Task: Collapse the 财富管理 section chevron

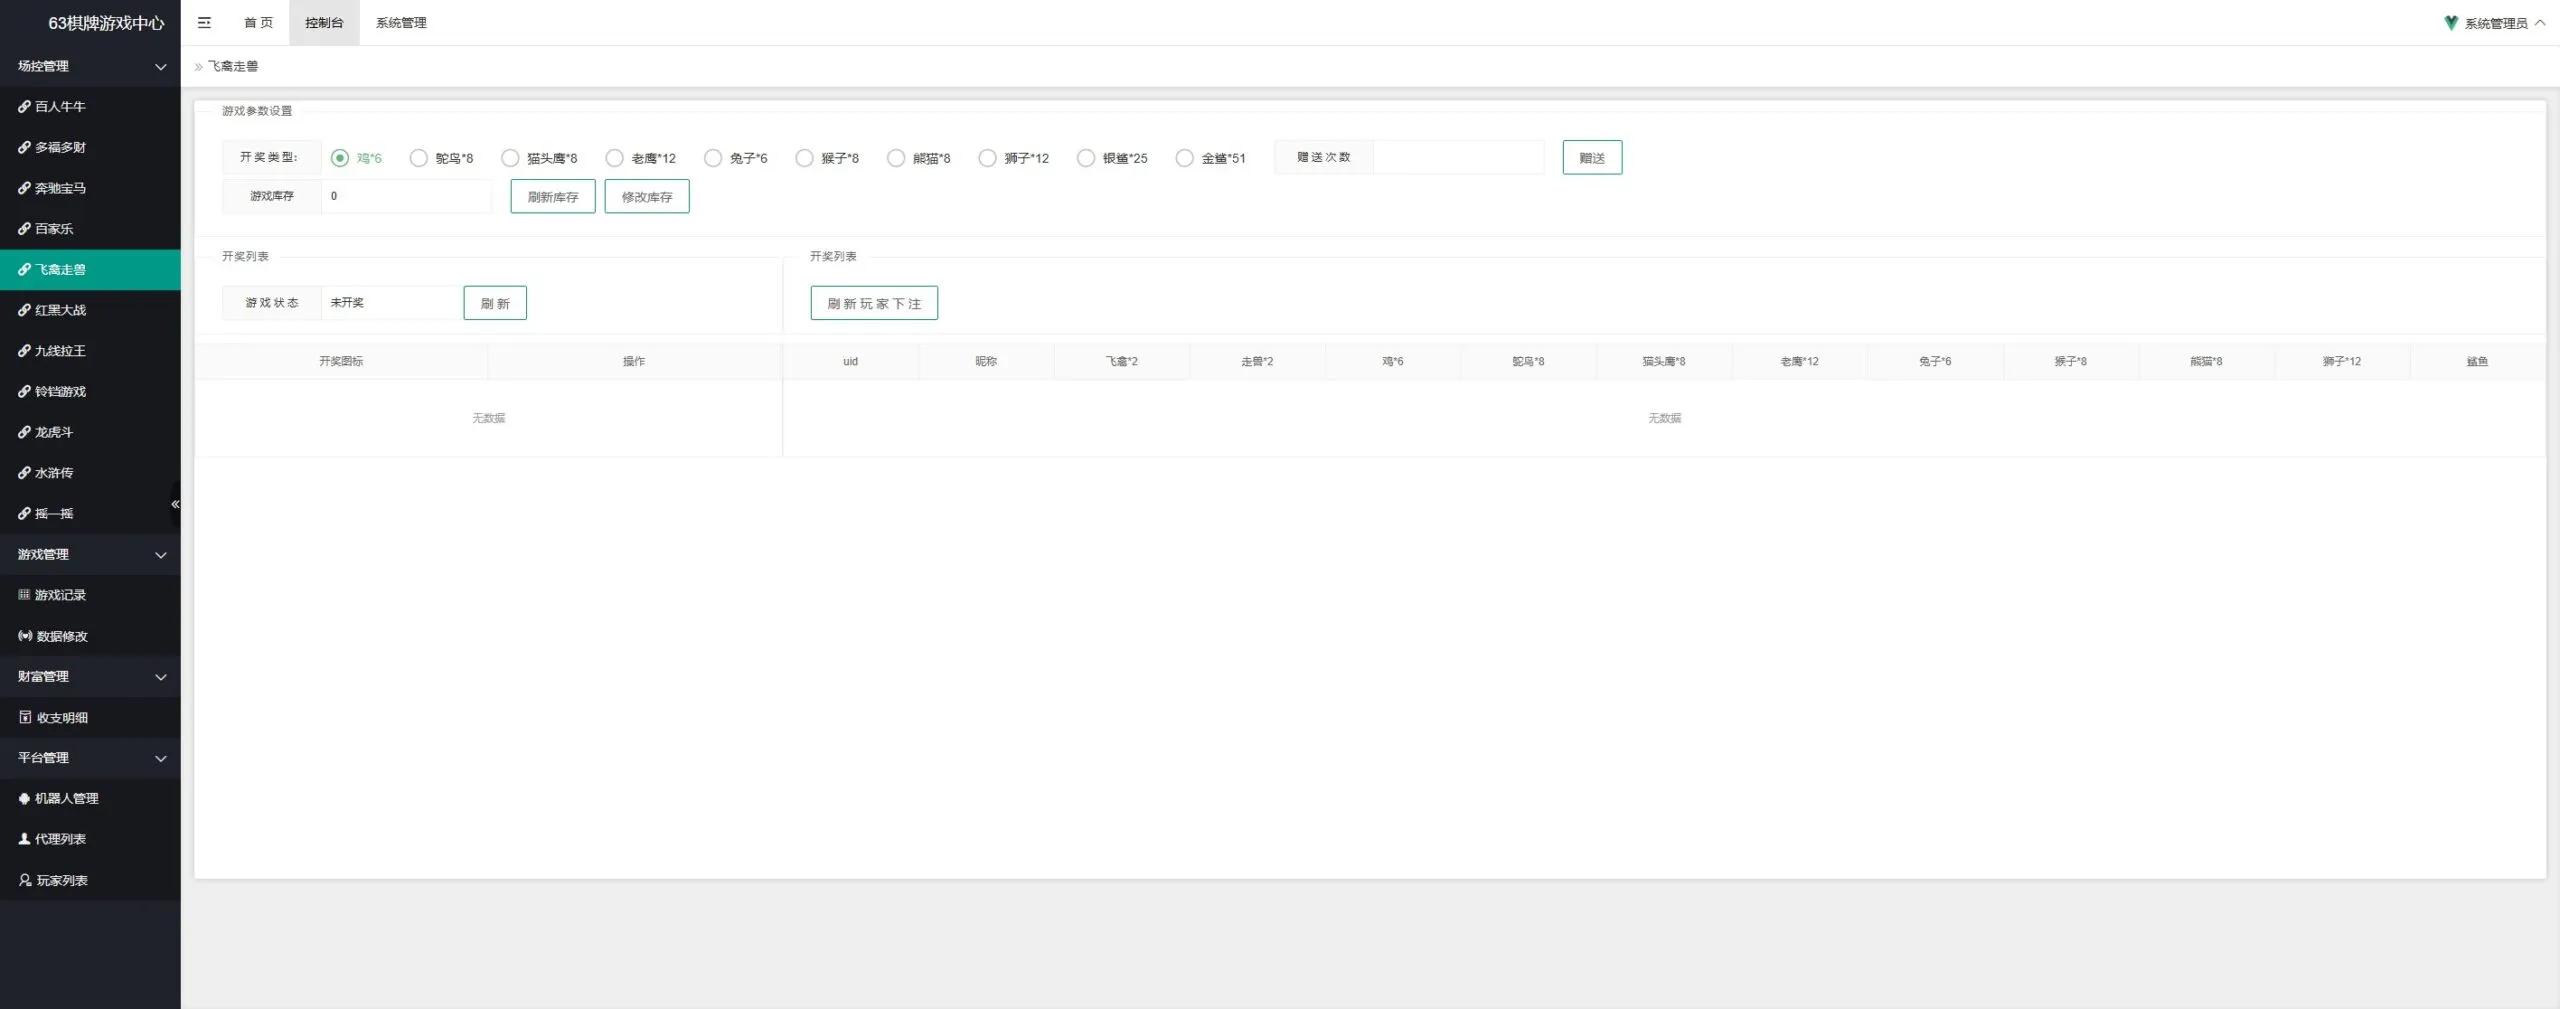Action: click(x=160, y=677)
